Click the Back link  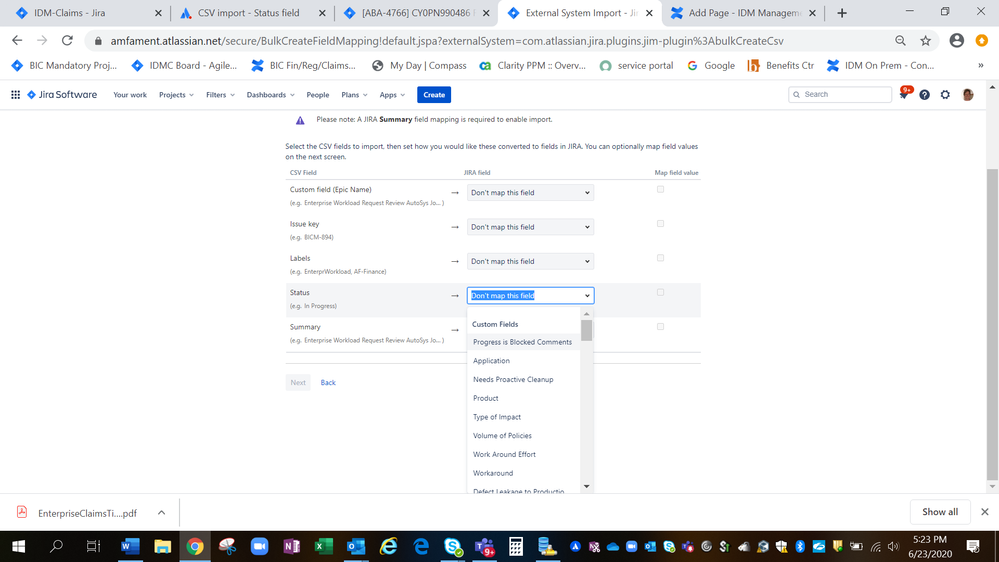pos(327,382)
